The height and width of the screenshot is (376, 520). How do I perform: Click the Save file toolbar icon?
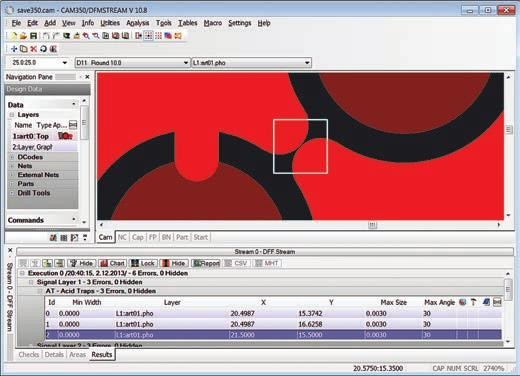click(x=33, y=36)
